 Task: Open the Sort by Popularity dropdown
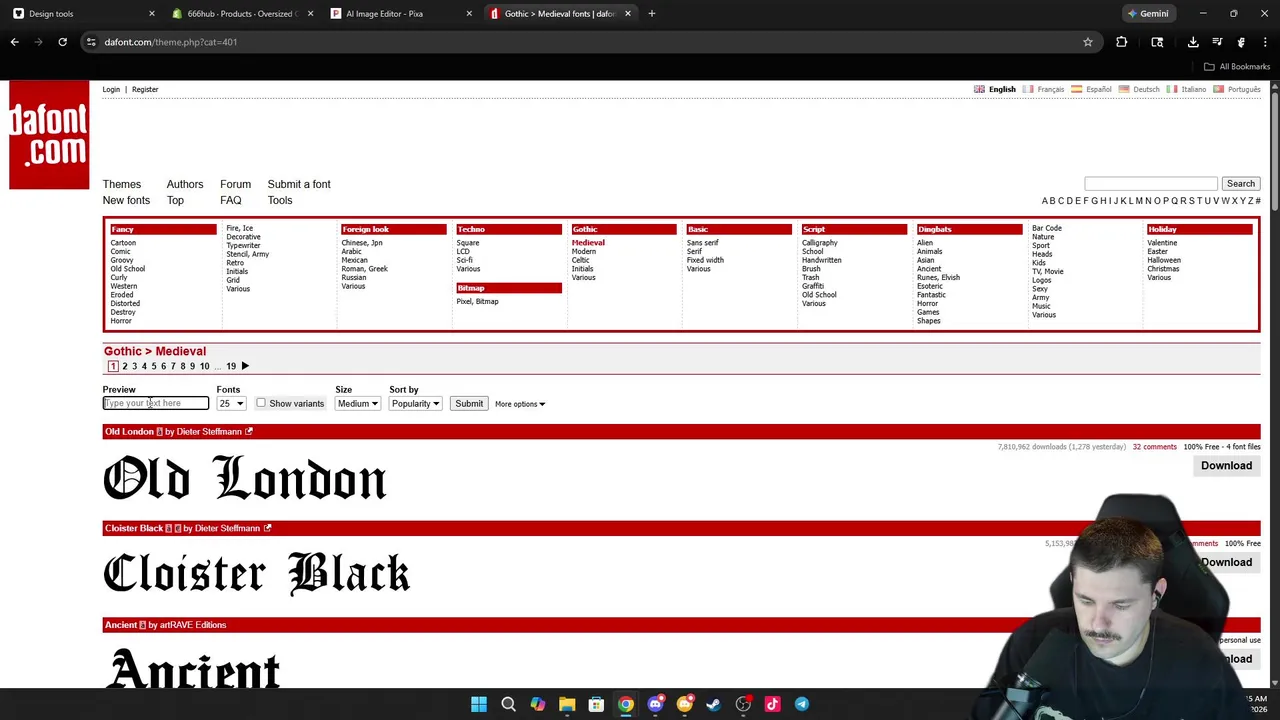click(415, 403)
